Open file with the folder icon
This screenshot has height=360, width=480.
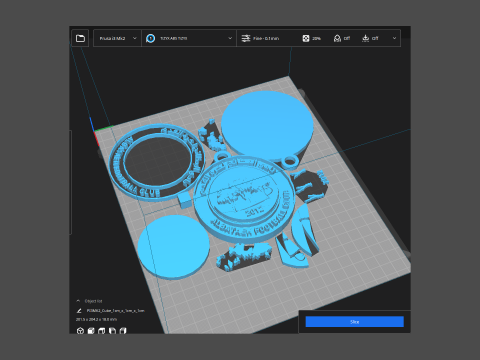[80, 38]
